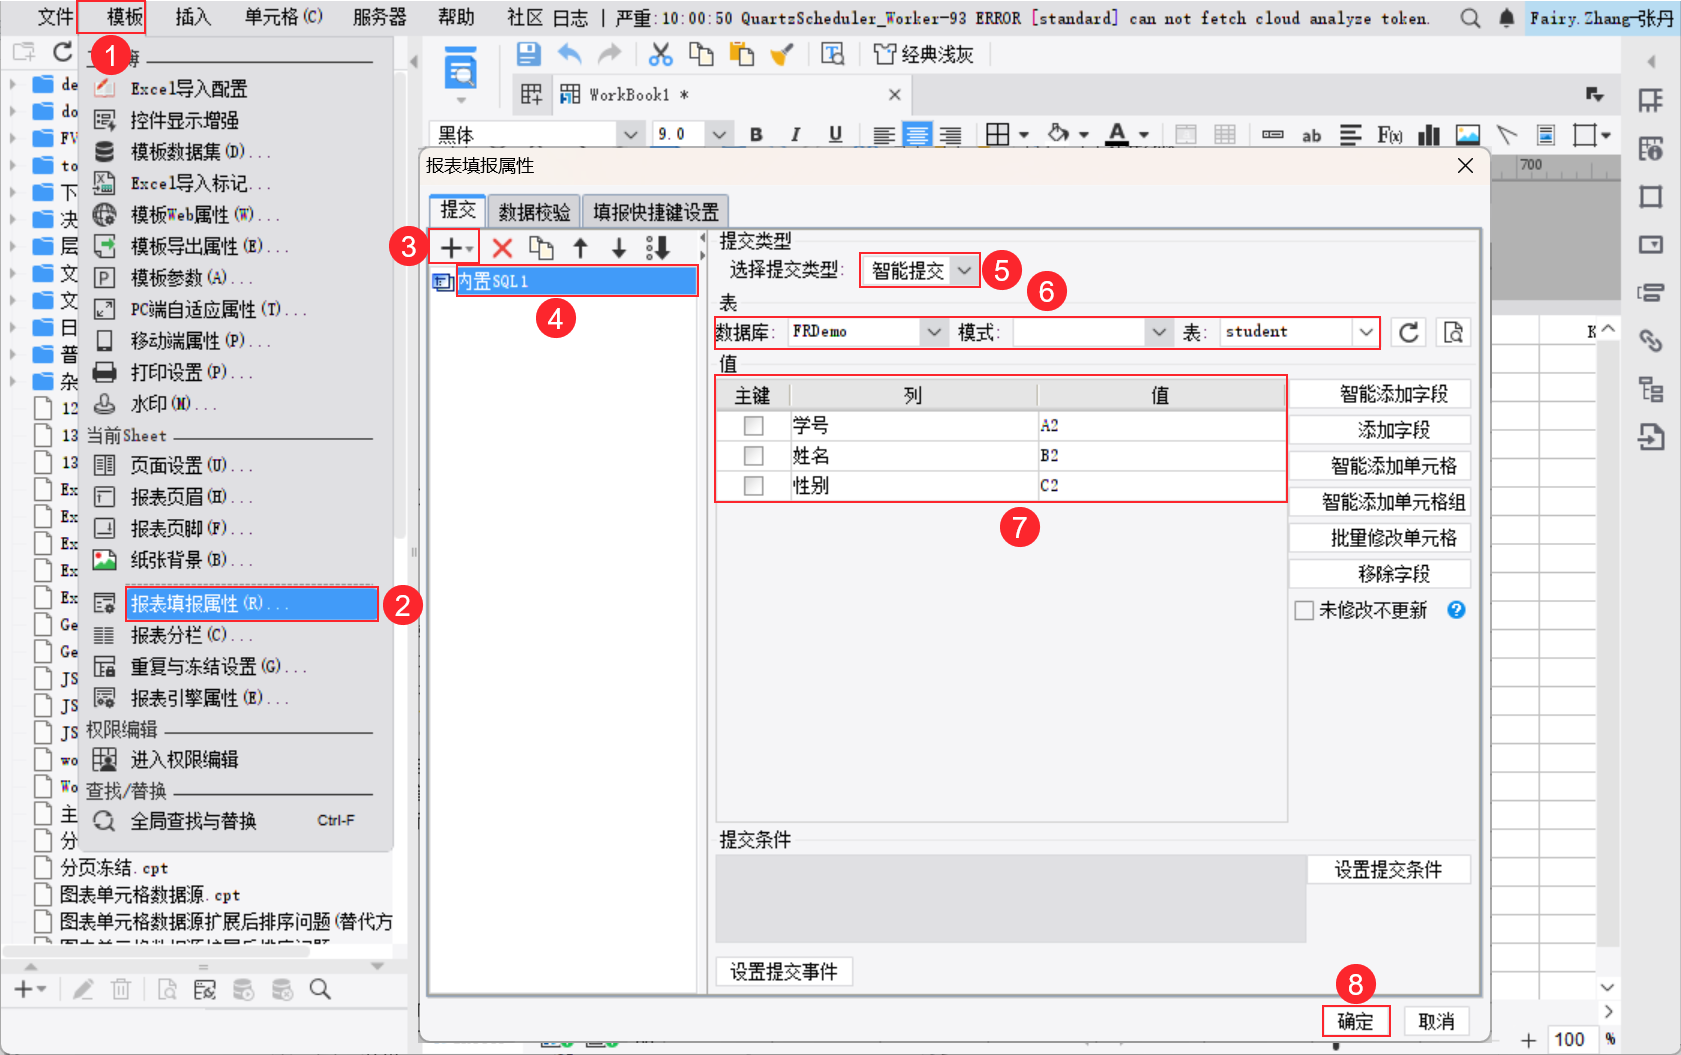Click the red delete X icon in the dialog
The image size is (1681, 1055).
(502, 248)
